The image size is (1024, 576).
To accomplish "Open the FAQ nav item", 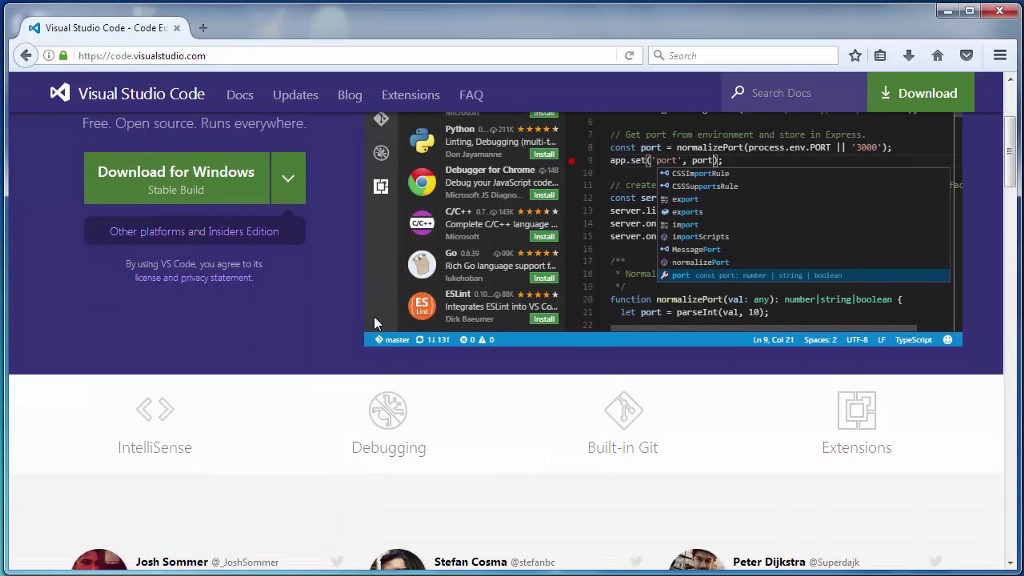I will (x=471, y=95).
